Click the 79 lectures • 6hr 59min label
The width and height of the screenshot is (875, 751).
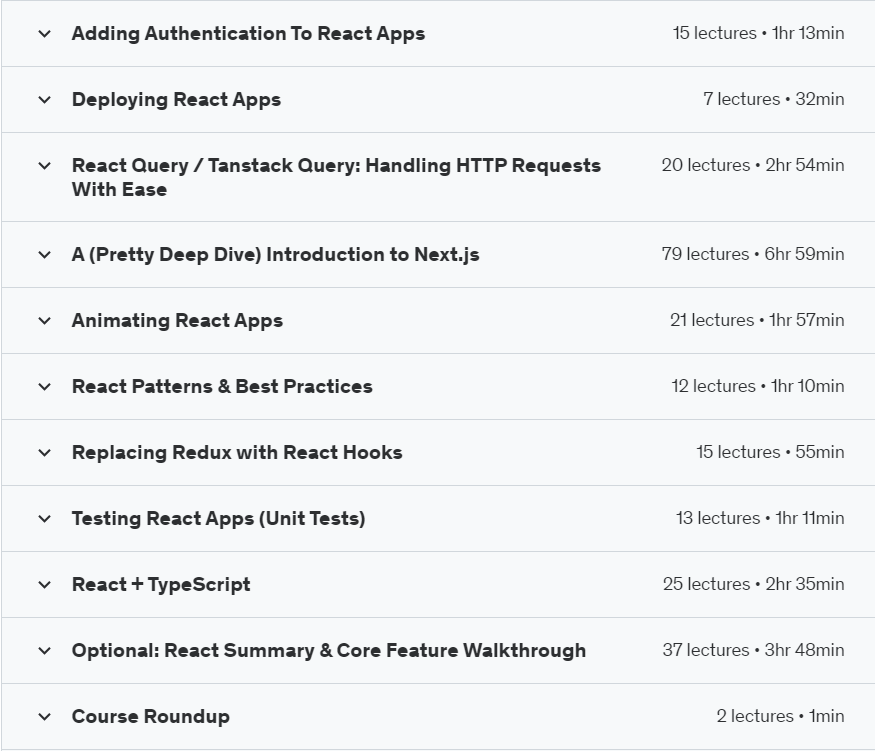click(x=752, y=255)
